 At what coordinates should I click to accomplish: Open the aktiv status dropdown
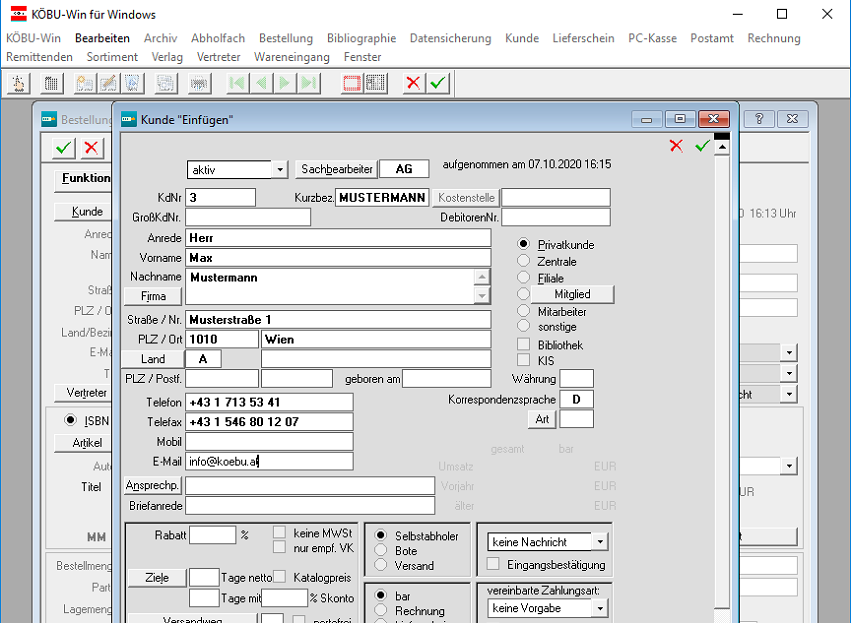click(x=279, y=169)
